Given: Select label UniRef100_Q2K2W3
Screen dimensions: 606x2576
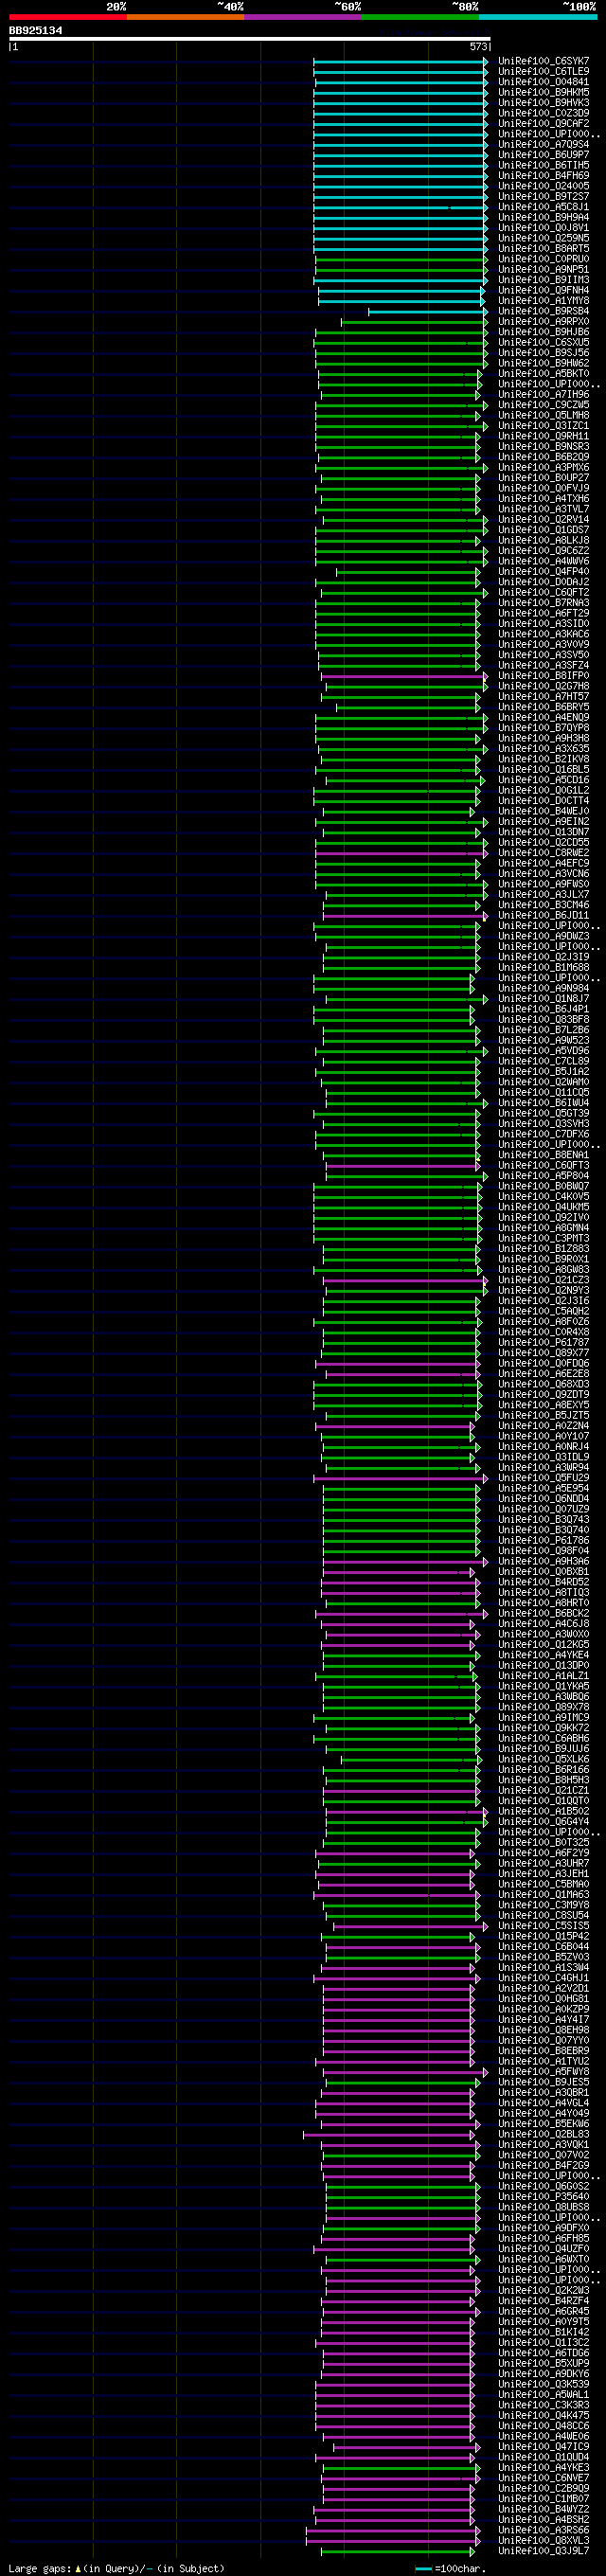Looking at the screenshot, I should [x=544, y=2291].
